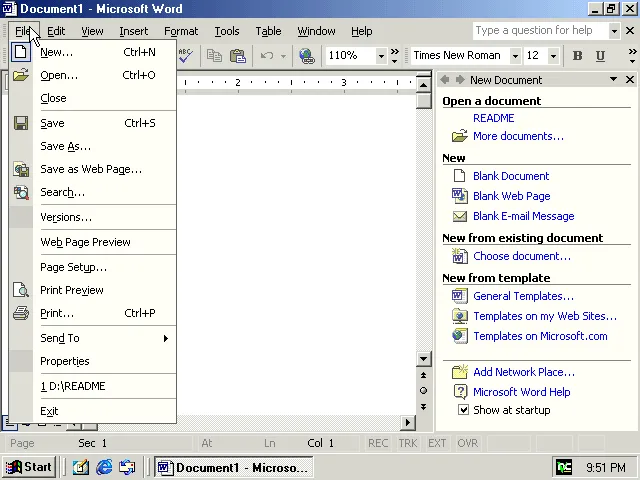Open the zoom percentage dropdown
The width and height of the screenshot is (640, 480).
(381, 56)
